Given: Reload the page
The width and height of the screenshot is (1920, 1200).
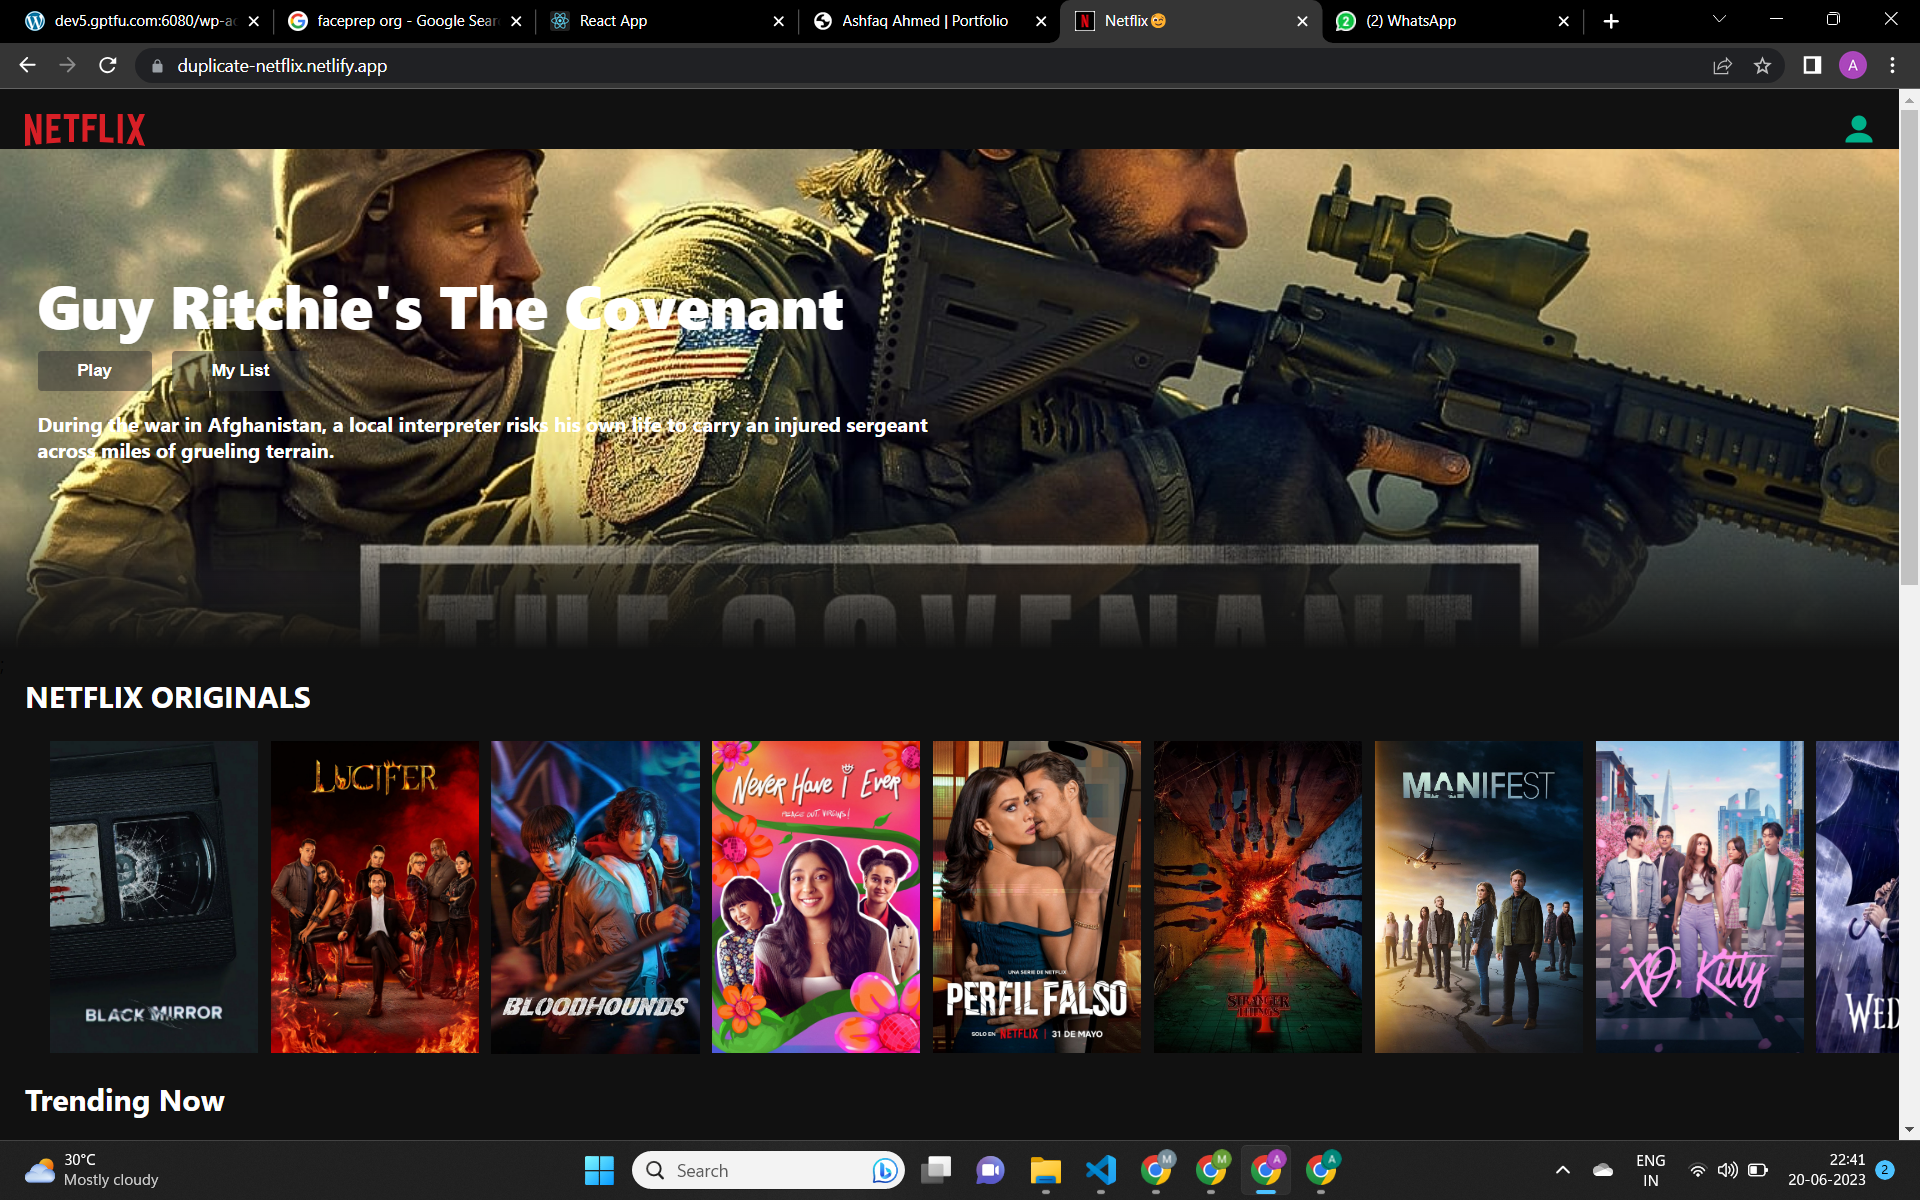Looking at the screenshot, I should pos(108,65).
